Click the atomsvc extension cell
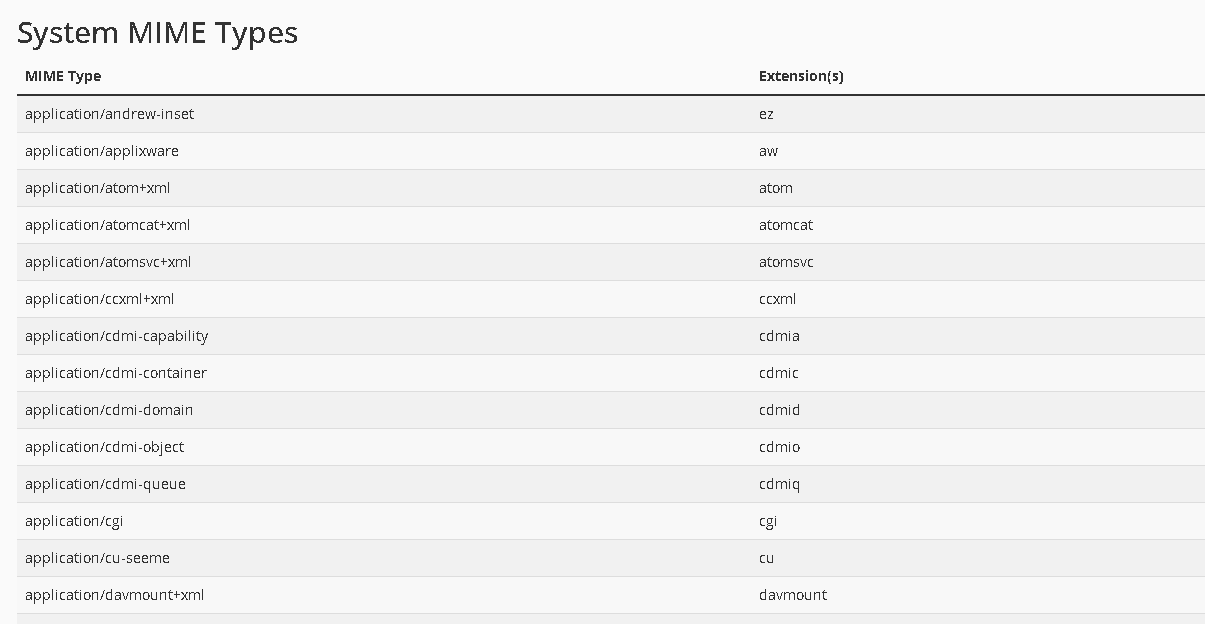The image size is (1205, 624). coord(786,262)
